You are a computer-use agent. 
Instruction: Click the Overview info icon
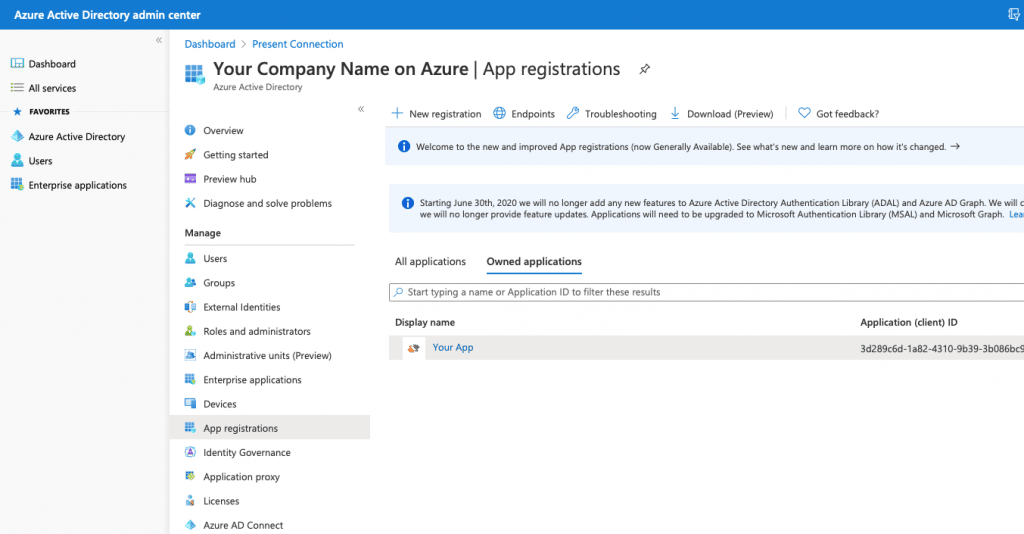190,130
